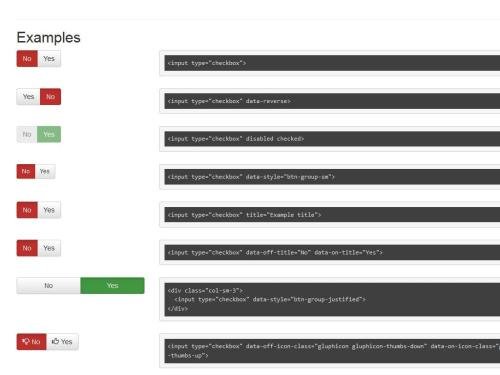
Task: Click the thumbs-down No button
Action: [31, 342]
